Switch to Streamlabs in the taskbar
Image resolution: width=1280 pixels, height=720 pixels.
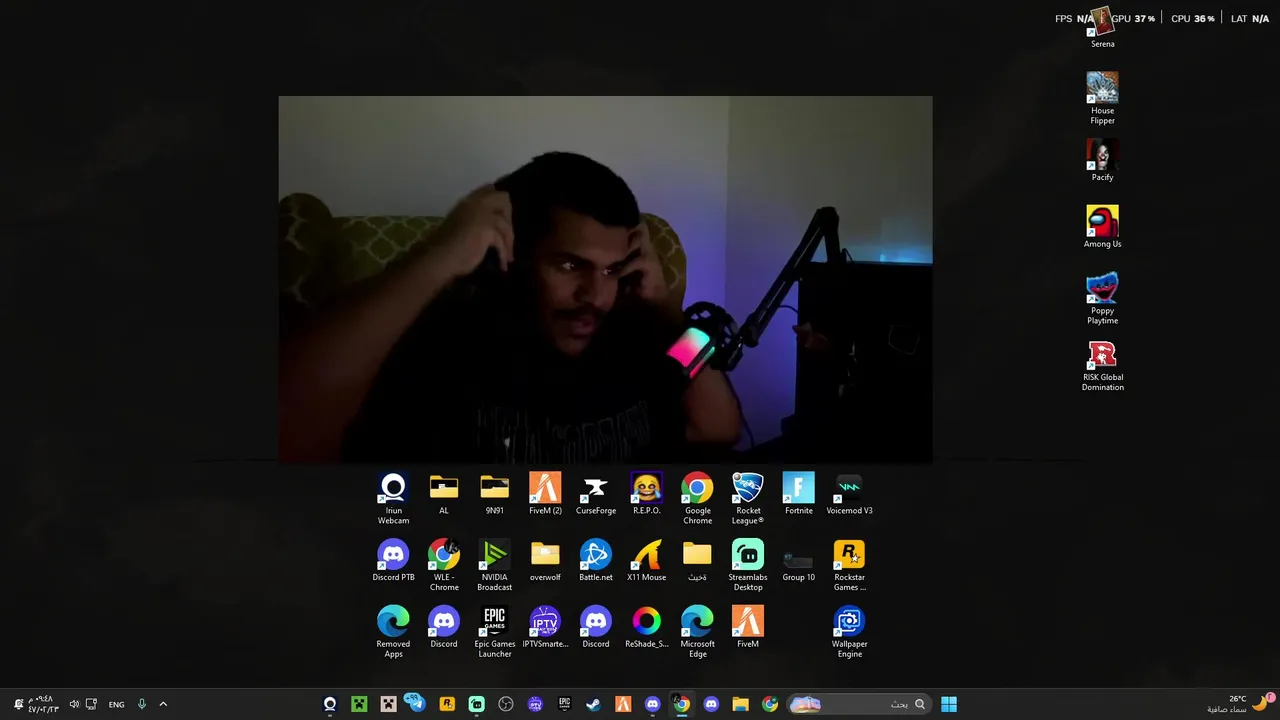click(x=476, y=704)
